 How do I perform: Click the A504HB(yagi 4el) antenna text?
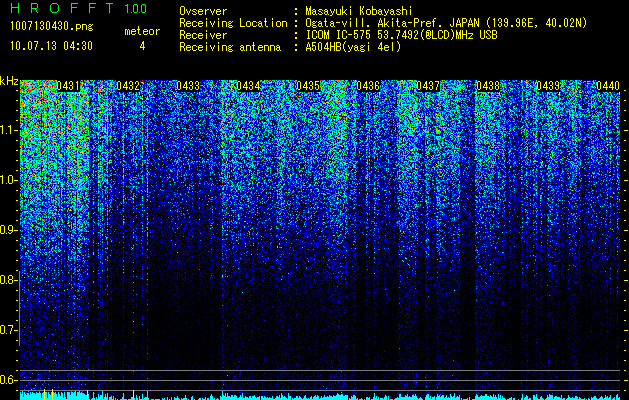pos(353,47)
